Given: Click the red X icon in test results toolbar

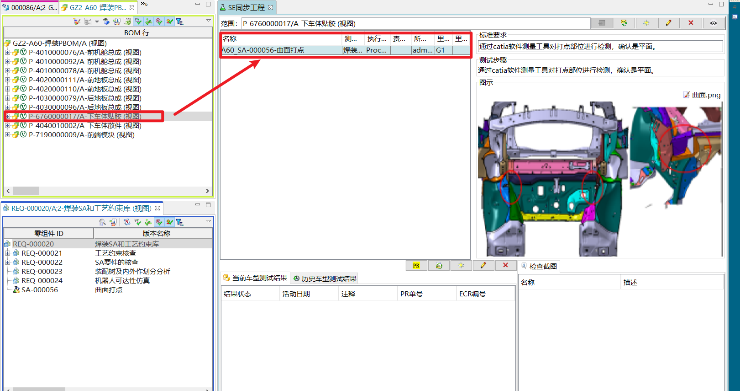Looking at the screenshot, I should (x=505, y=265).
